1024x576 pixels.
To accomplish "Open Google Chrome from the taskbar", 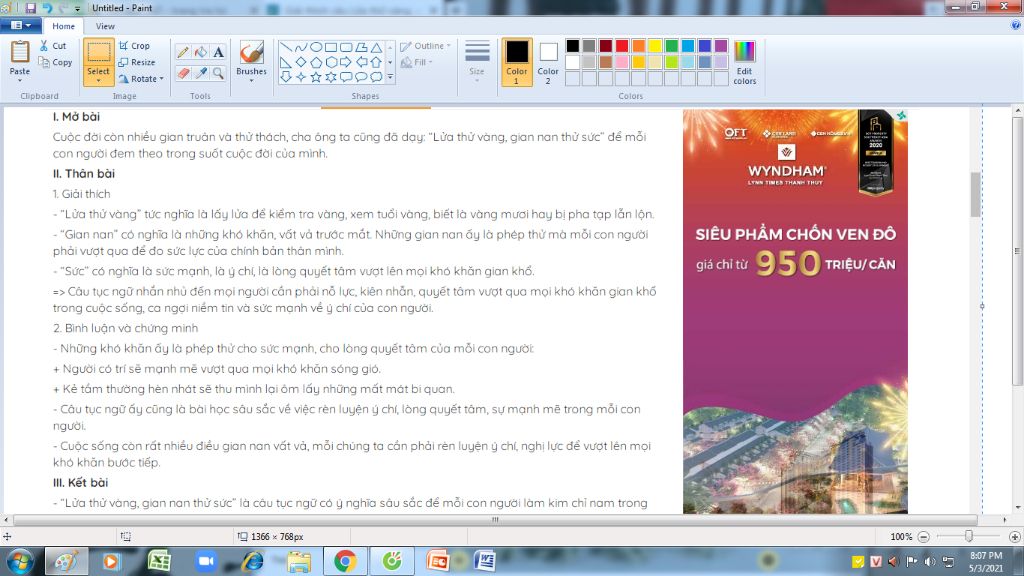I will pos(345,562).
